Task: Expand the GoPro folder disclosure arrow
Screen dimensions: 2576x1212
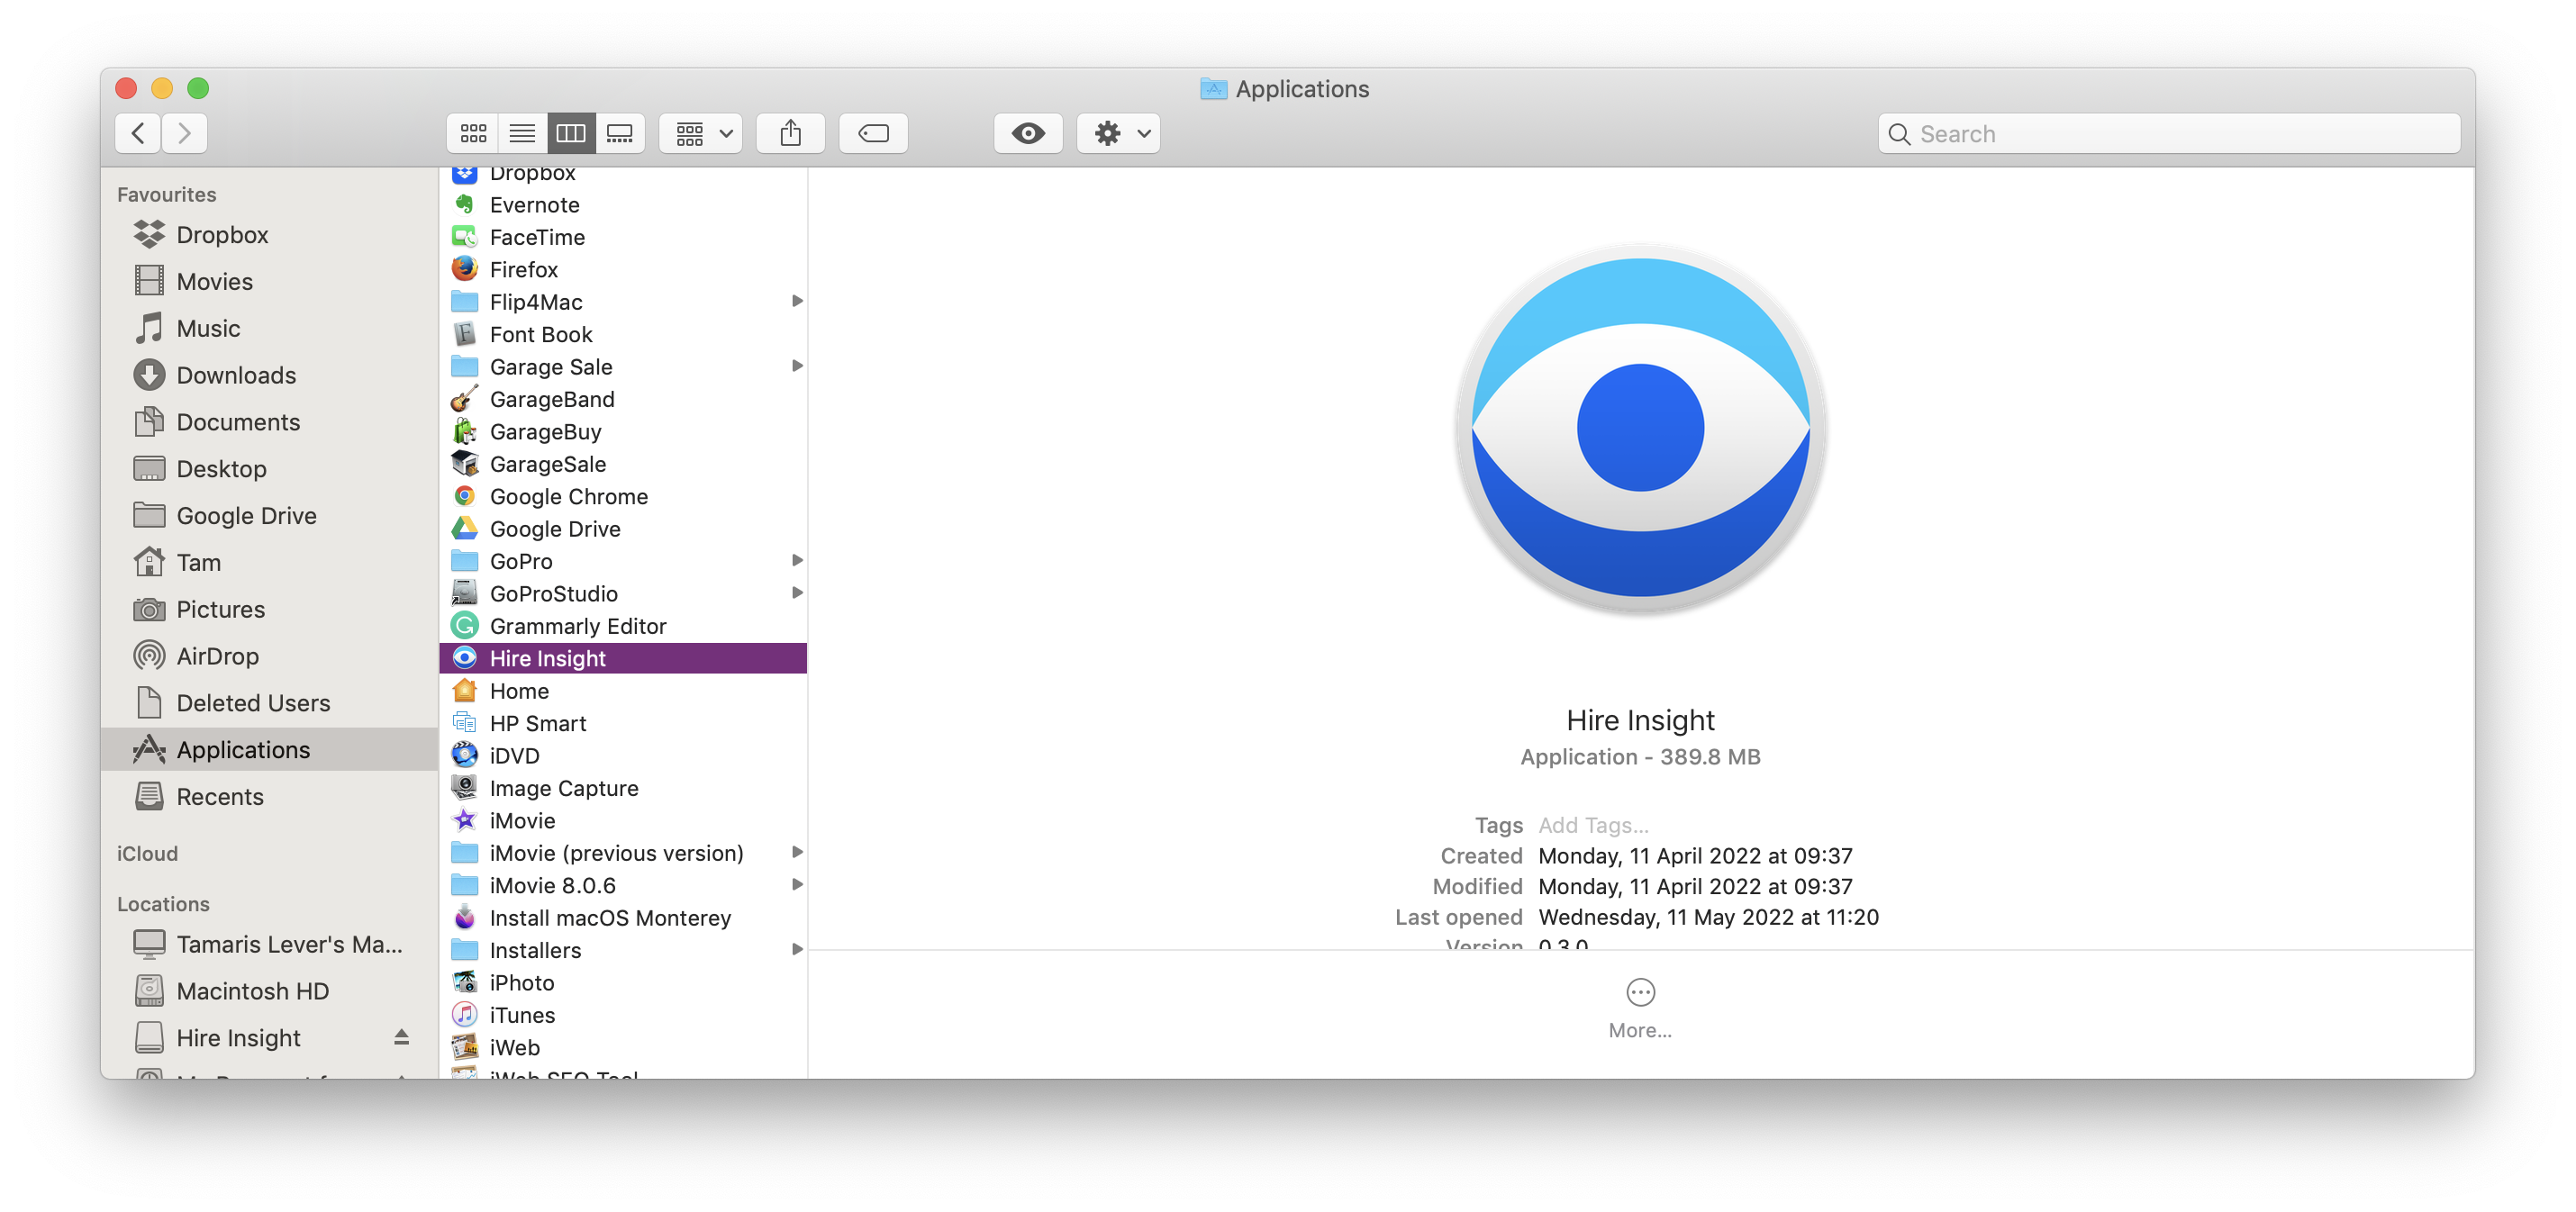Action: [x=797, y=560]
